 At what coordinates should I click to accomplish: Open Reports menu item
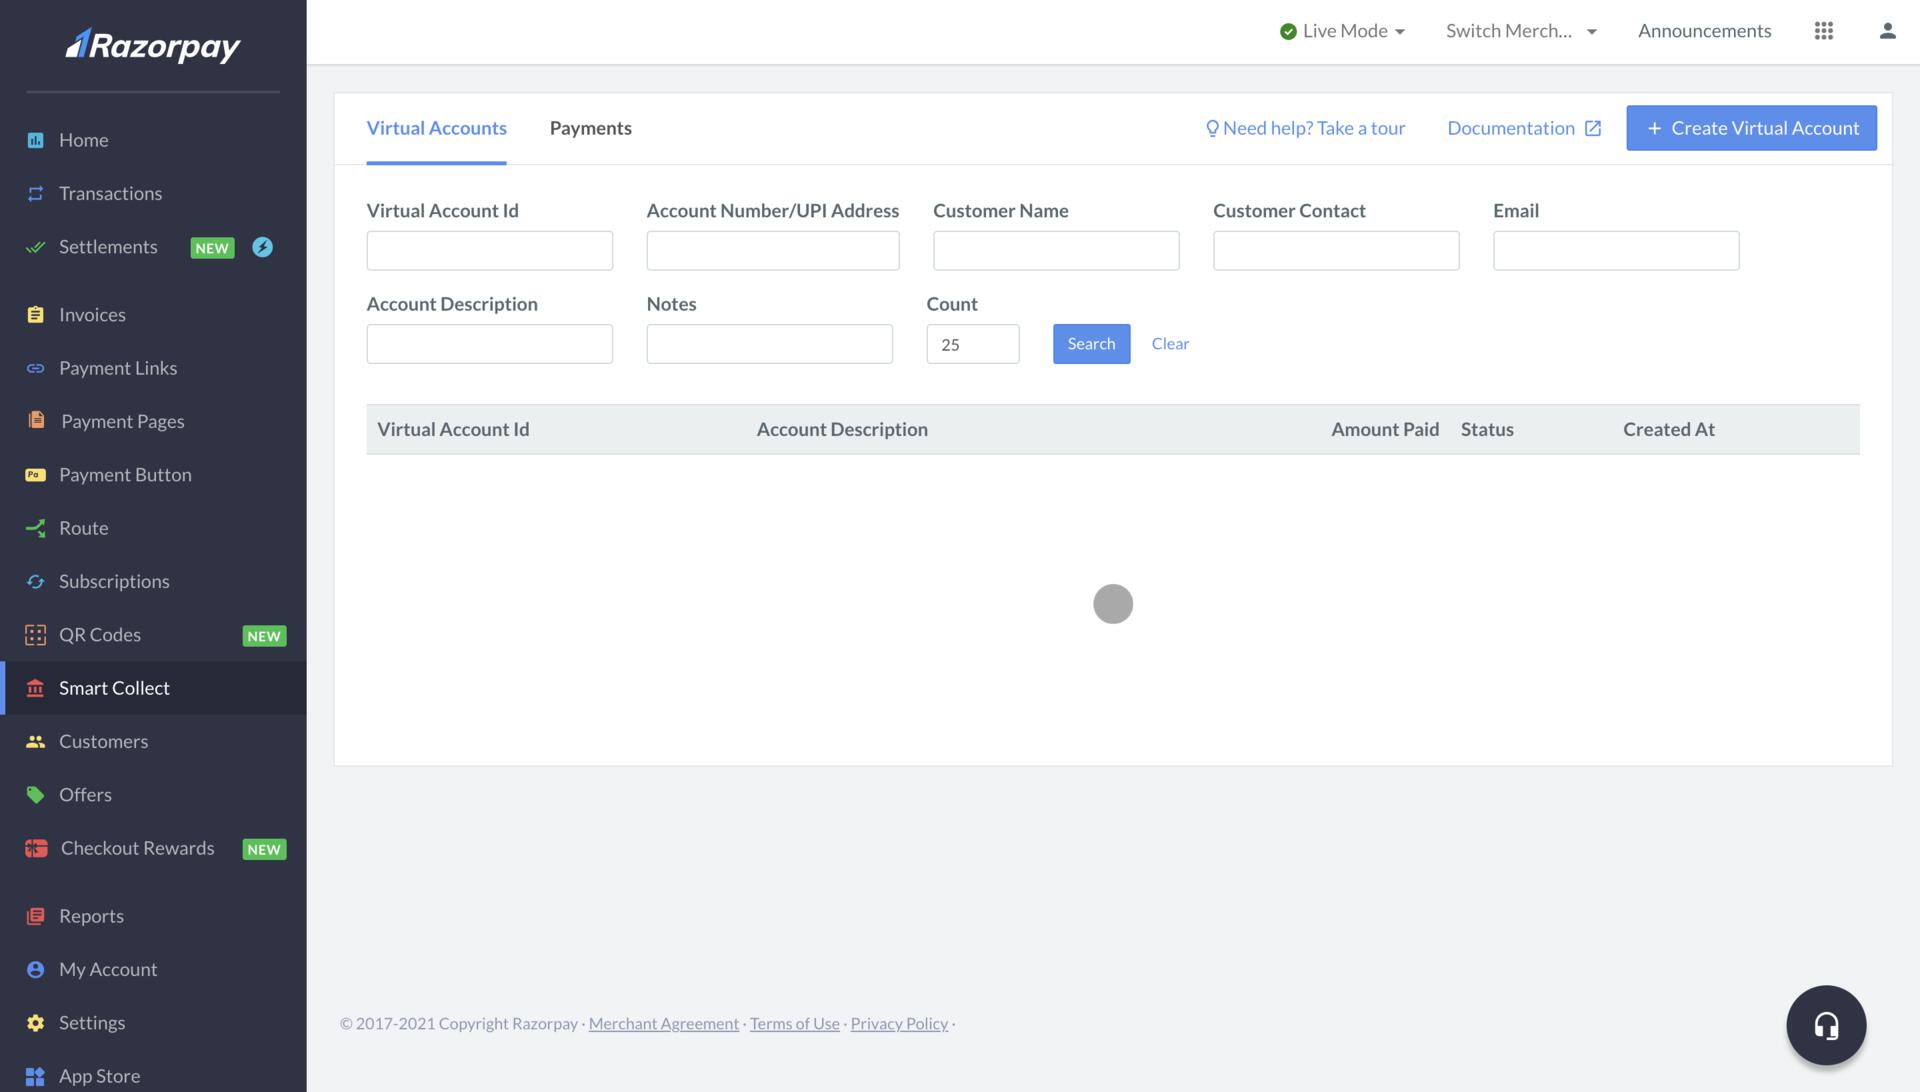[x=153, y=916]
